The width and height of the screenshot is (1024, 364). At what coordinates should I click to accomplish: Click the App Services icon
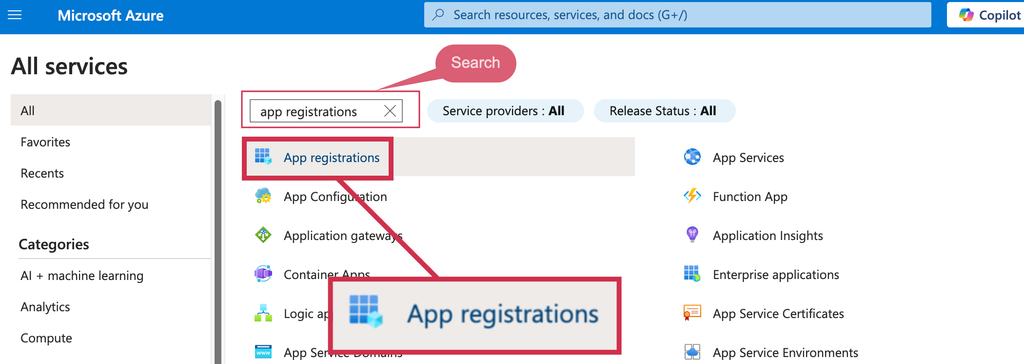click(692, 157)
